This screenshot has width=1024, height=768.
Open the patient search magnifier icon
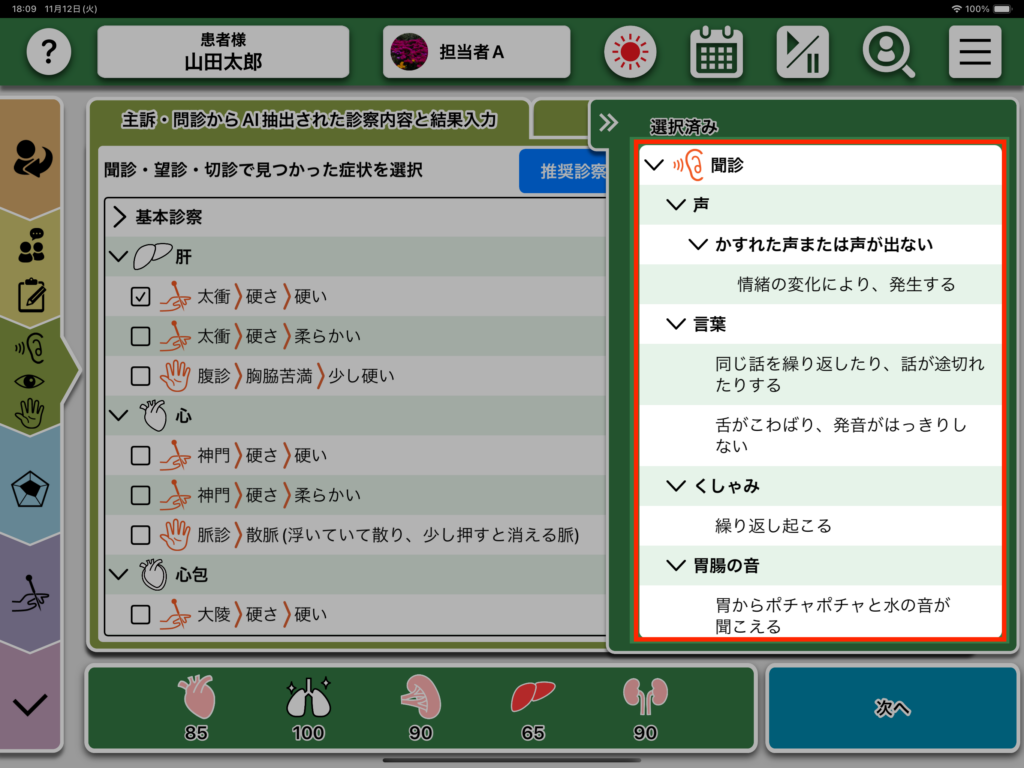[888, 52]
